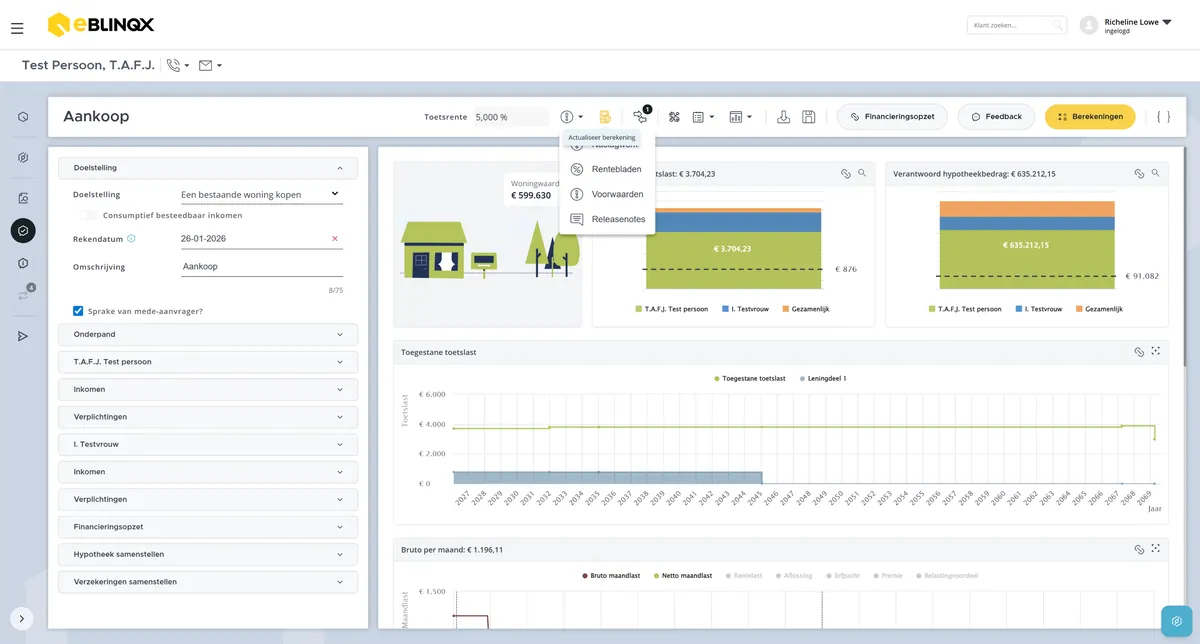Clear the Rekendatum date with red X
Image resolution: width=1200 pixels, height=644 pixels.
pos(335,239)
